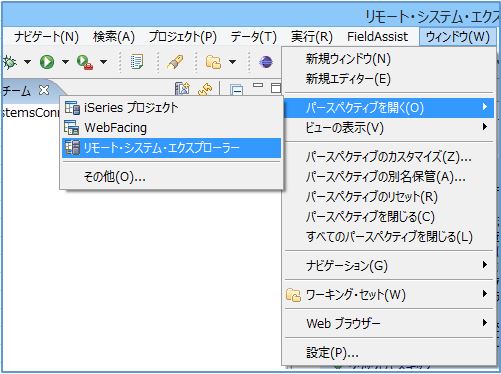
Task: Click the icon left of the link arrows
Action: click(182, 89)
